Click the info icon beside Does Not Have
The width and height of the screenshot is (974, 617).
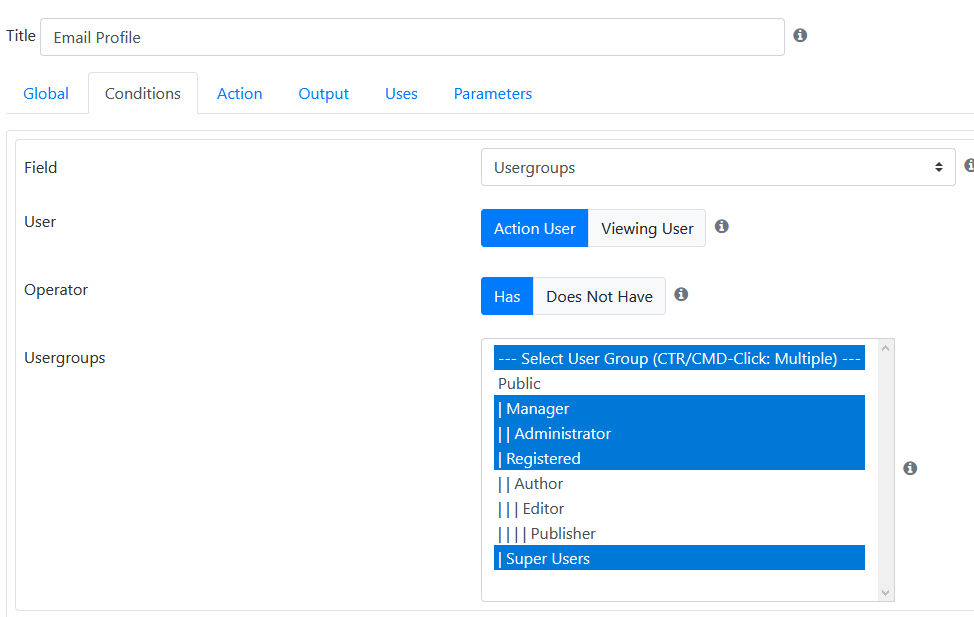(681, 295)
